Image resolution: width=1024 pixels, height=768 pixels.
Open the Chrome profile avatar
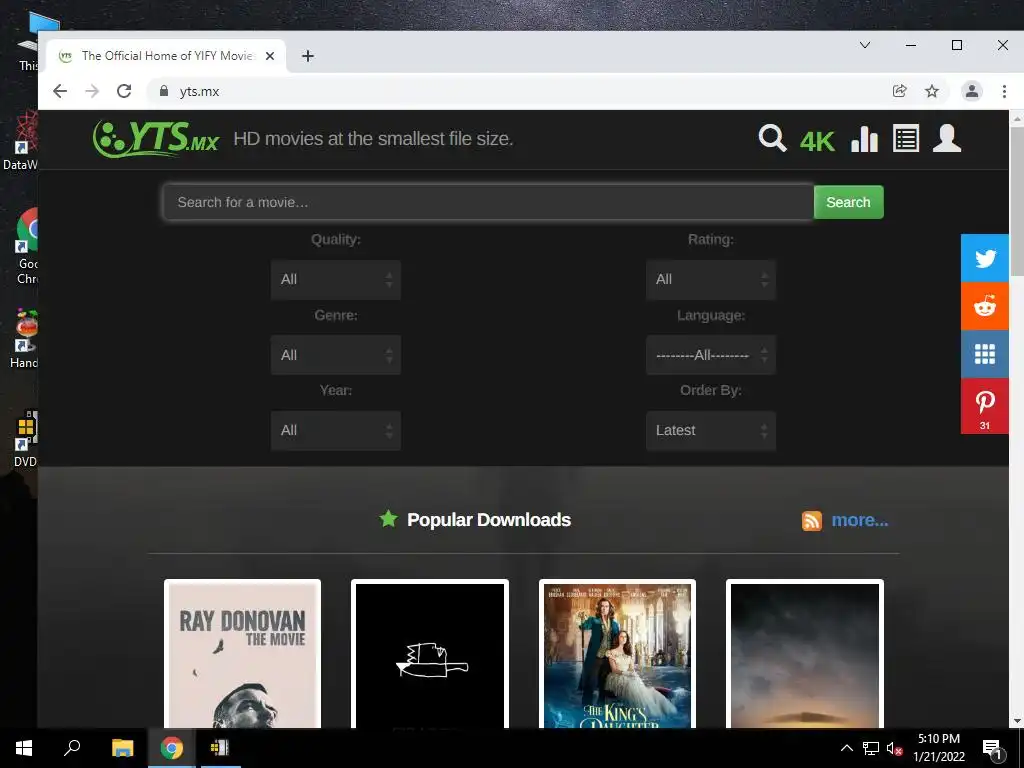(972, 91)
